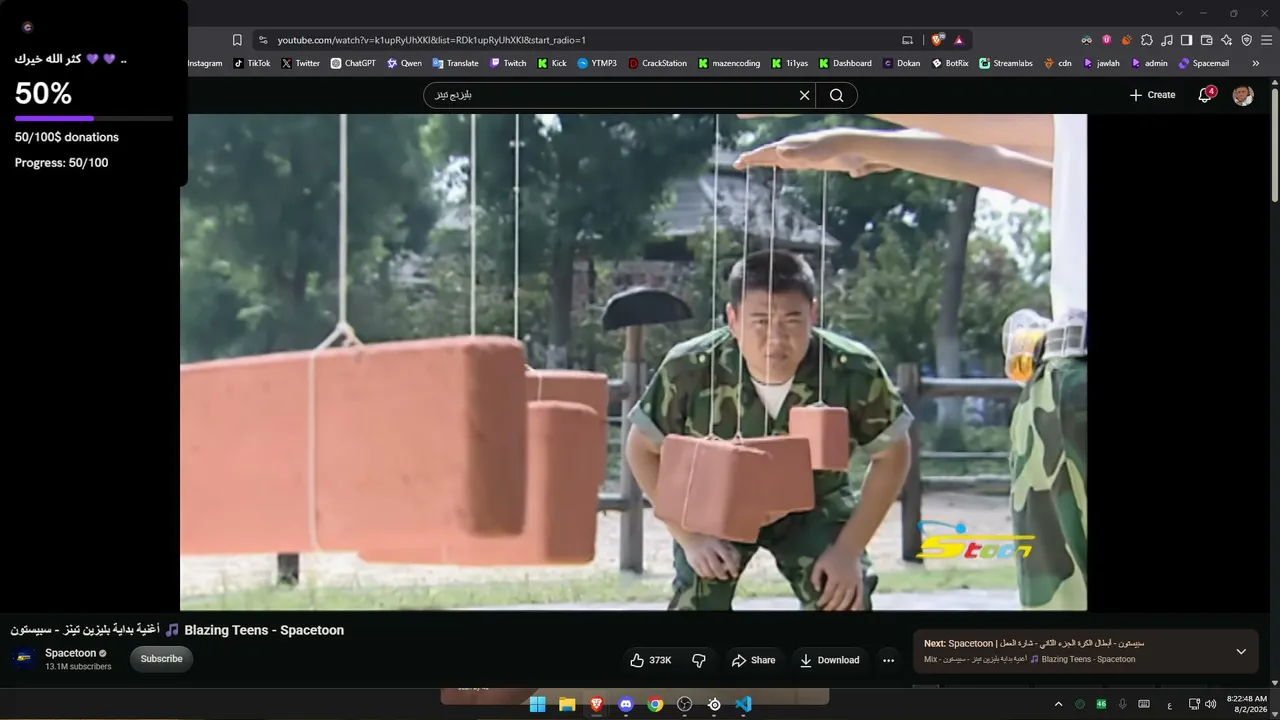Open the Brave Wallet icon
The width and height of the screenshot is (1280, 720).
tap(1206, 40)
